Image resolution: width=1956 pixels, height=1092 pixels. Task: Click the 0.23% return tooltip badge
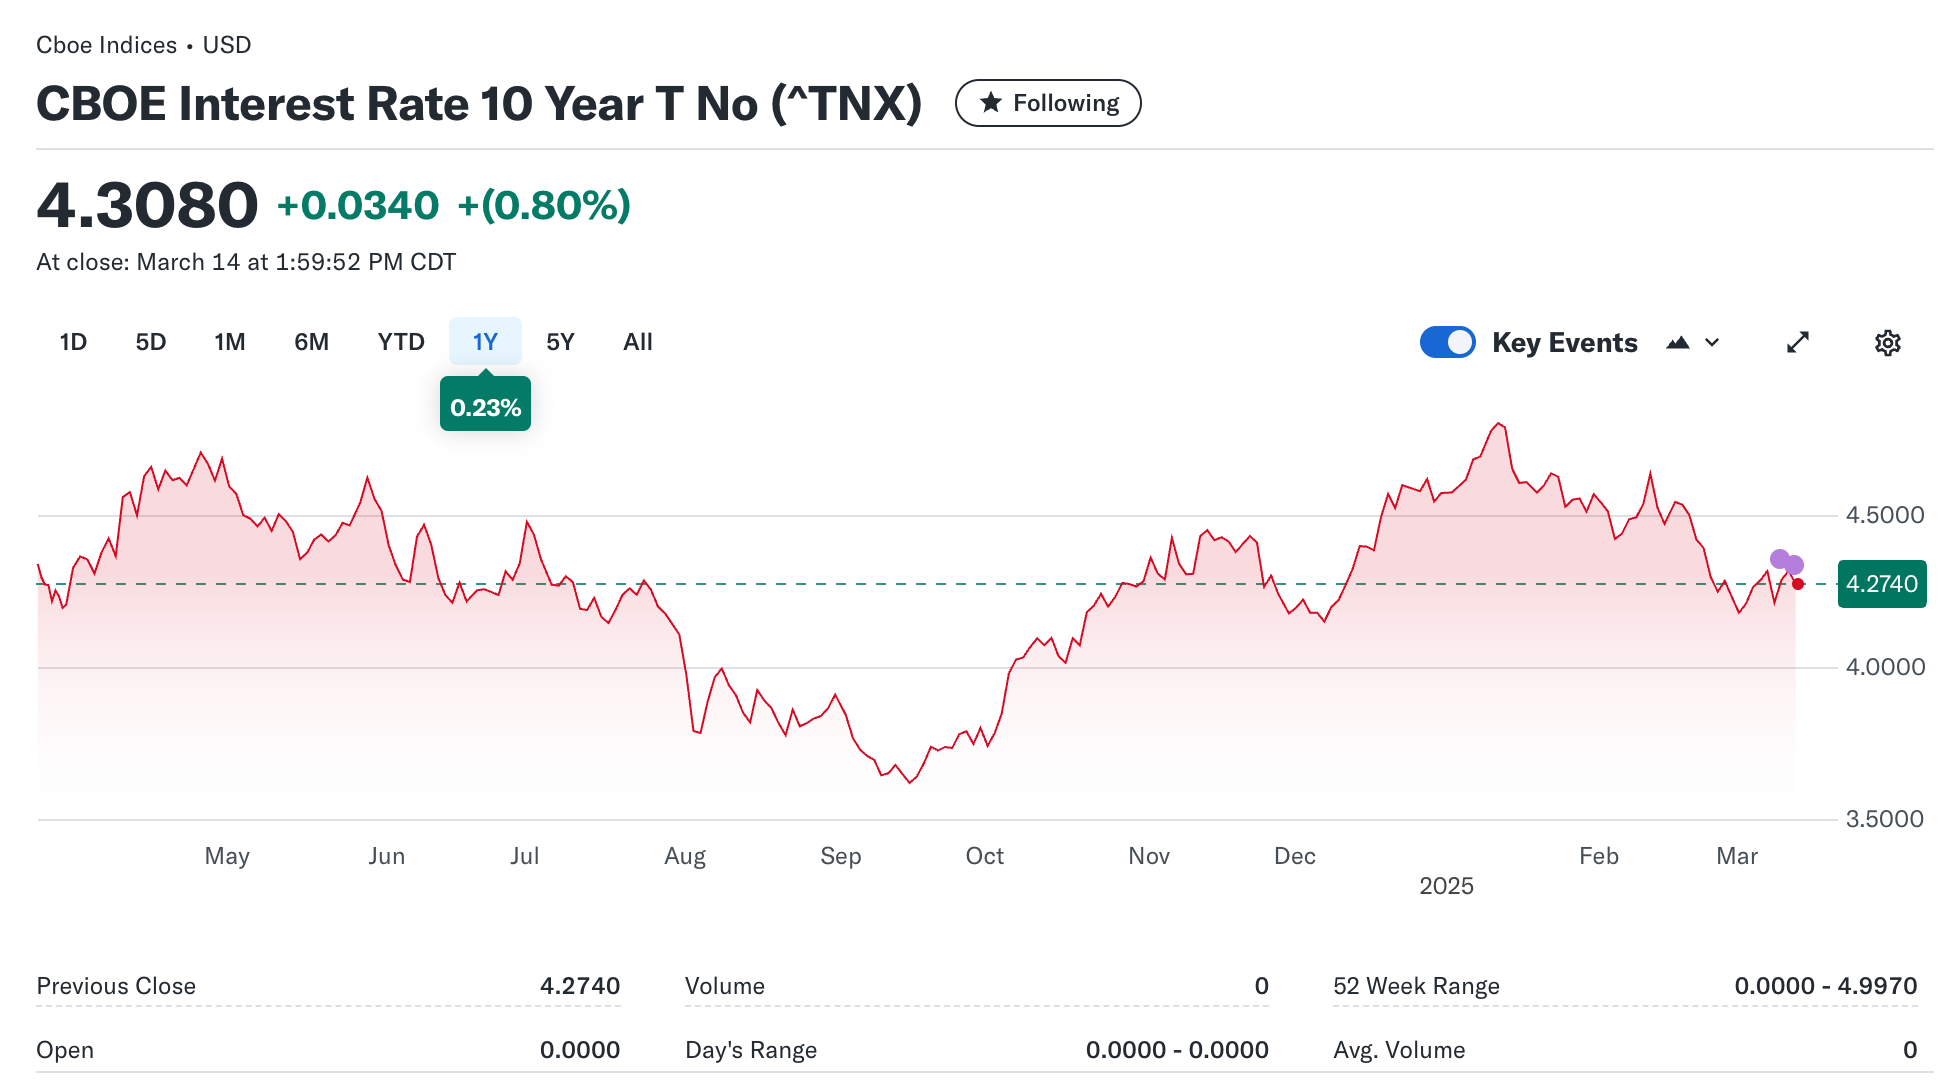click(x=485, y=407)
